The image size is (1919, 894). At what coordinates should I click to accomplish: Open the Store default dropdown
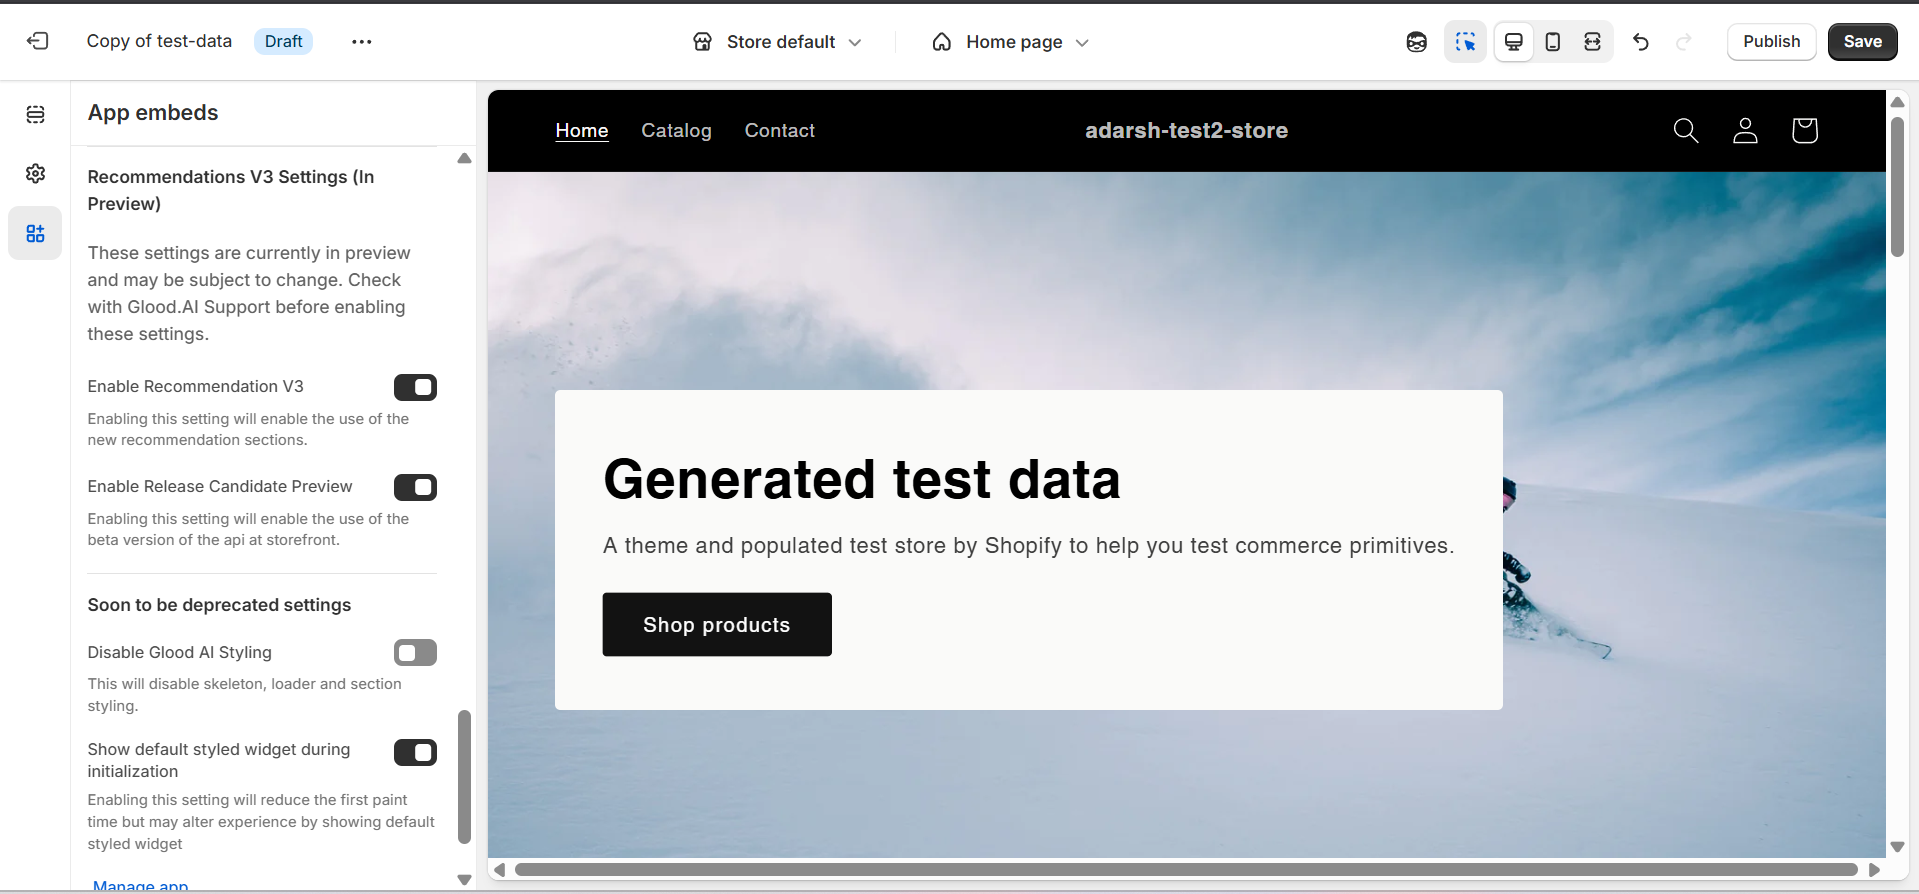pyautogui.click(x=778, y=42)
